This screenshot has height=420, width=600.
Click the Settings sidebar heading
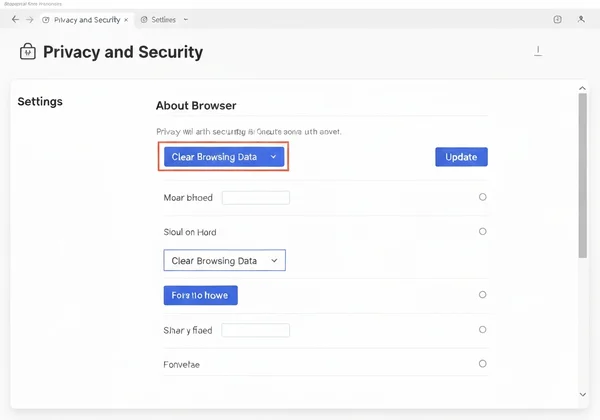(x=40, y=101)
